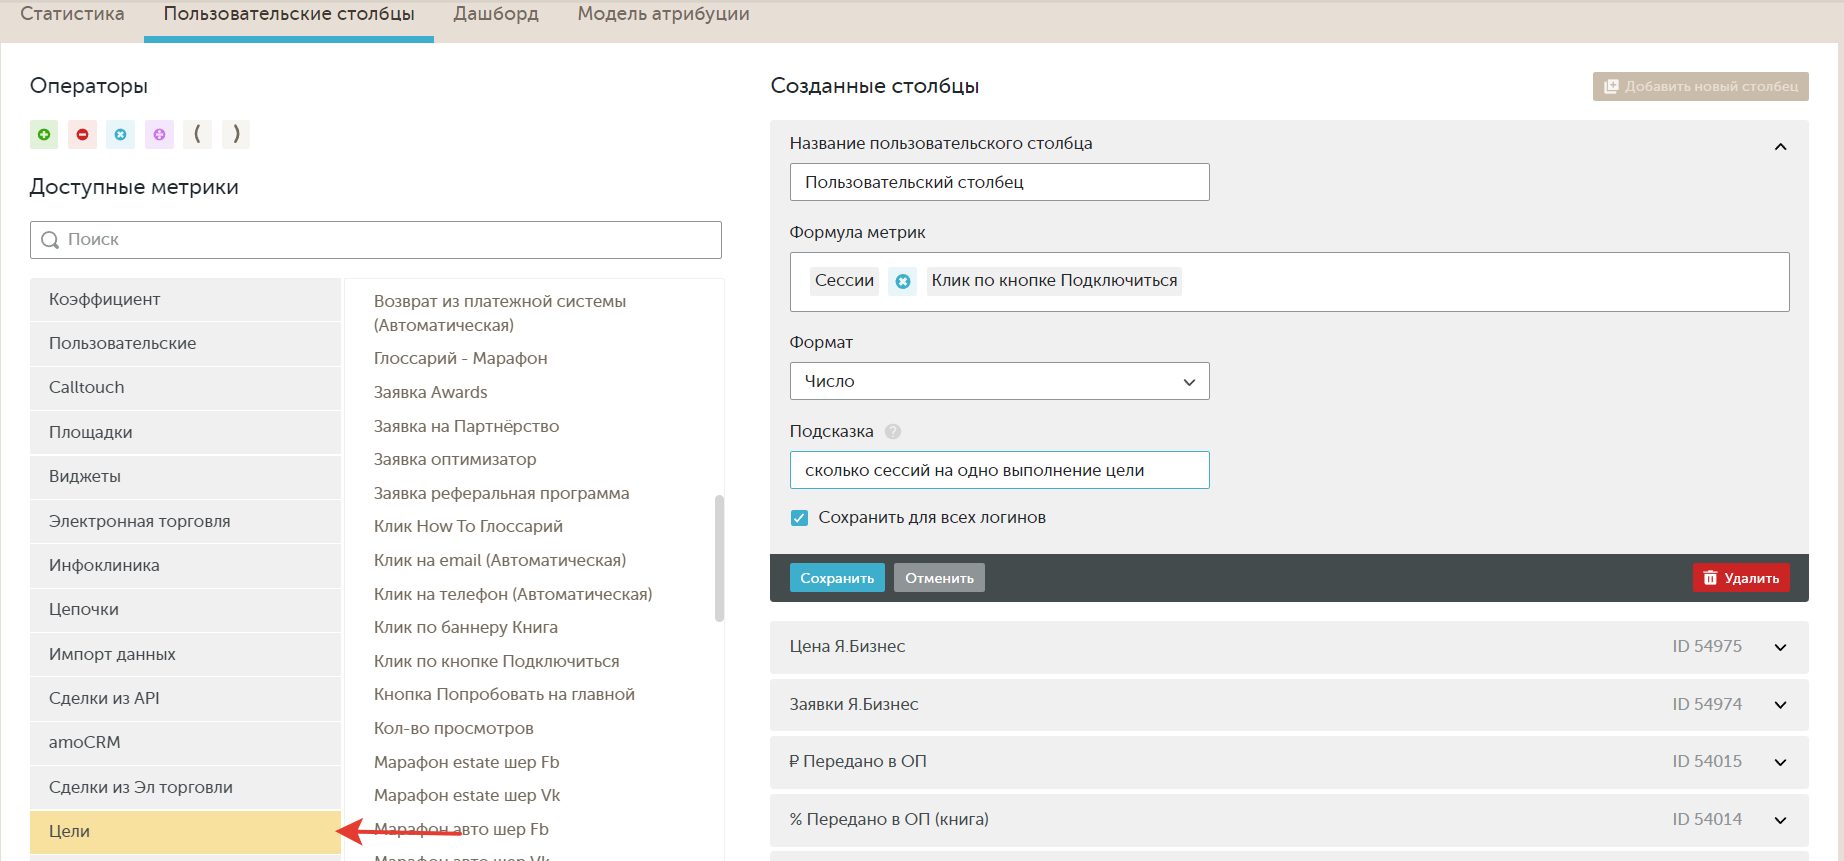Click the column name input field
Image resolution: width=1844 pixels, height=861 pixels.
pos(999,182)
